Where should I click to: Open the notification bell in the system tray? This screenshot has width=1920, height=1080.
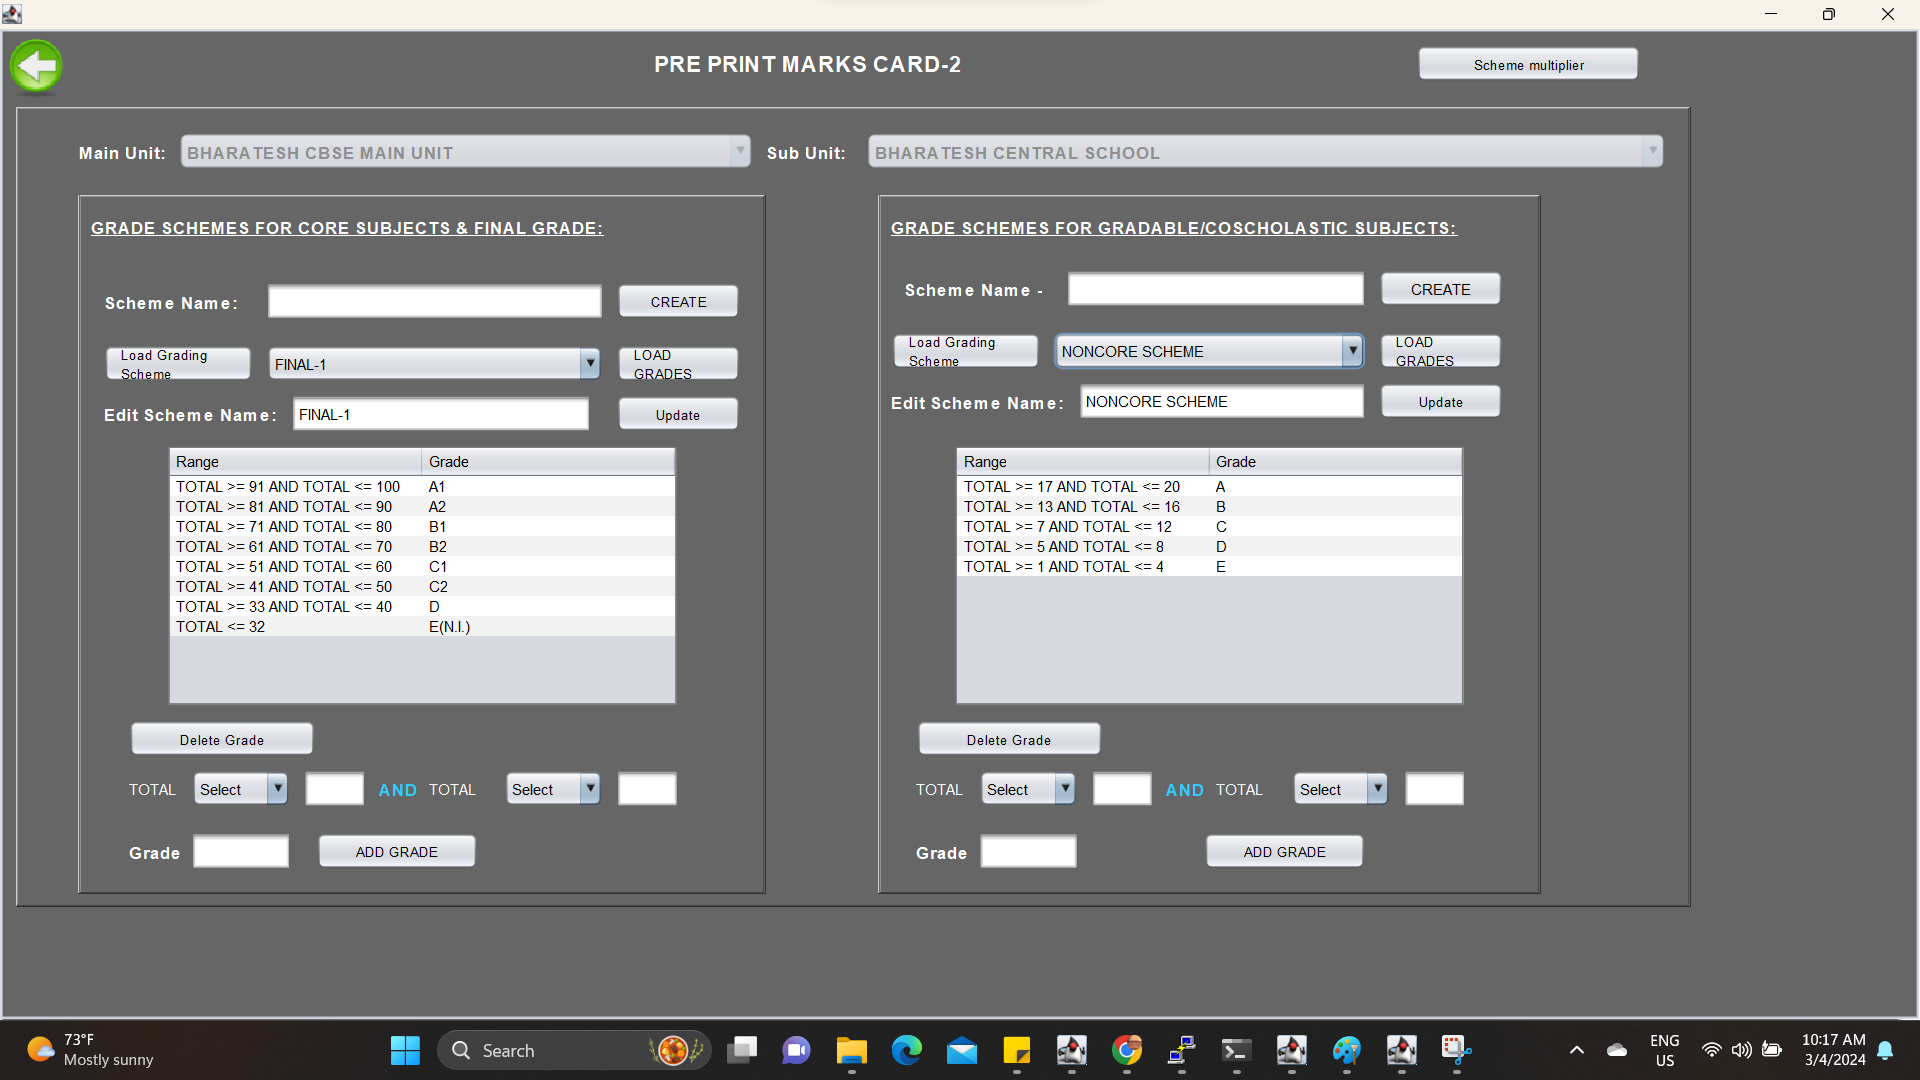[x=1885, y=1050]
